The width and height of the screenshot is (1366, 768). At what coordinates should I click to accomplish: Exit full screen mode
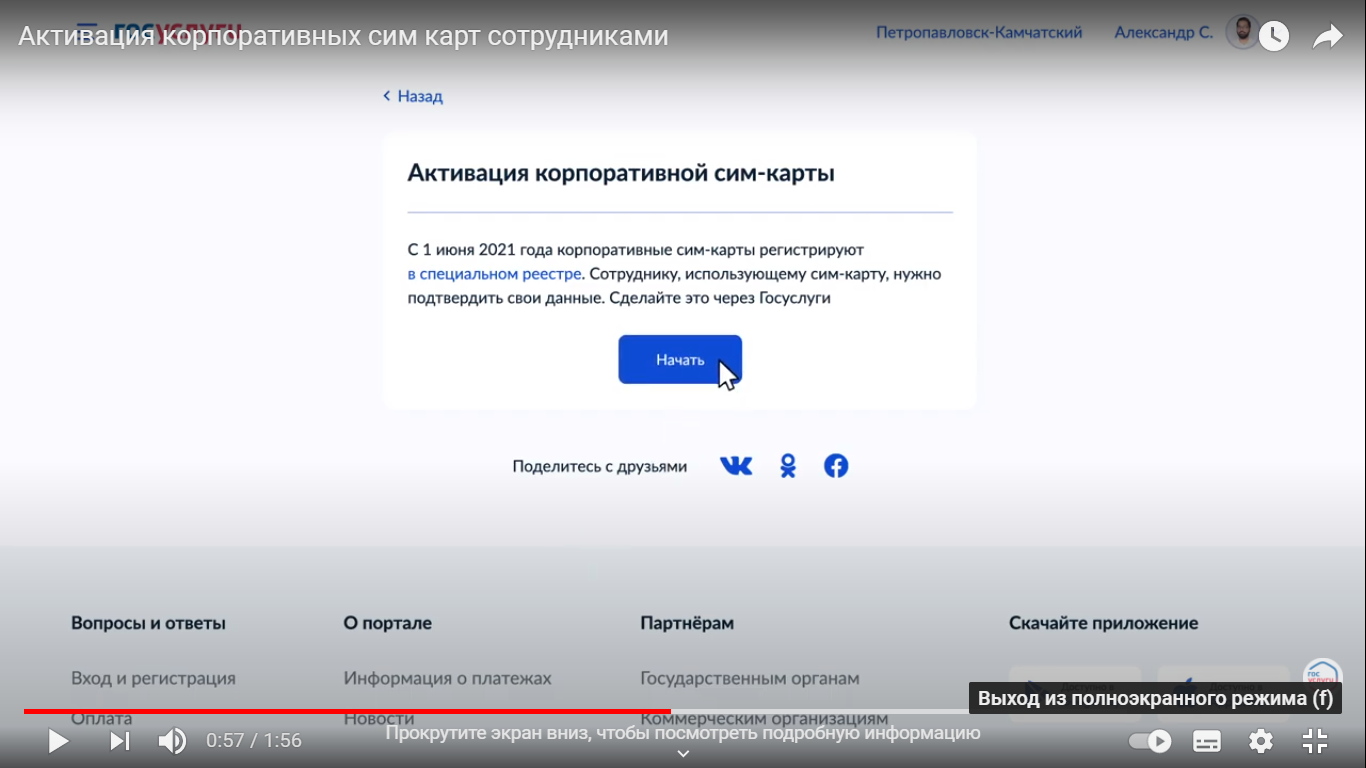(1315, 741)
